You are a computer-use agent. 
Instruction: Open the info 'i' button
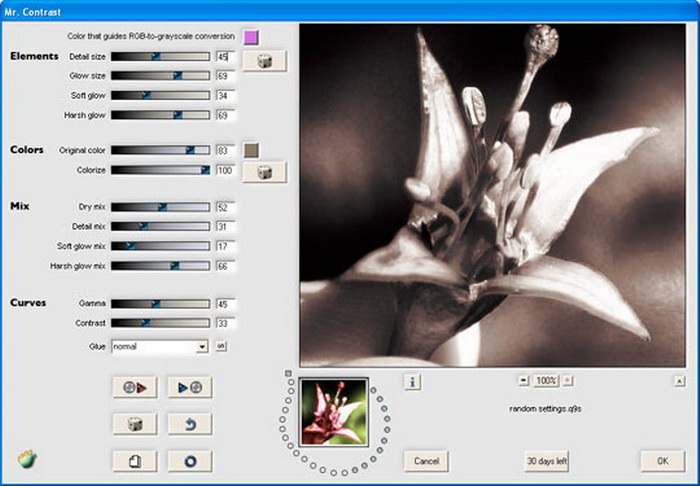click(x=412, y=382)
